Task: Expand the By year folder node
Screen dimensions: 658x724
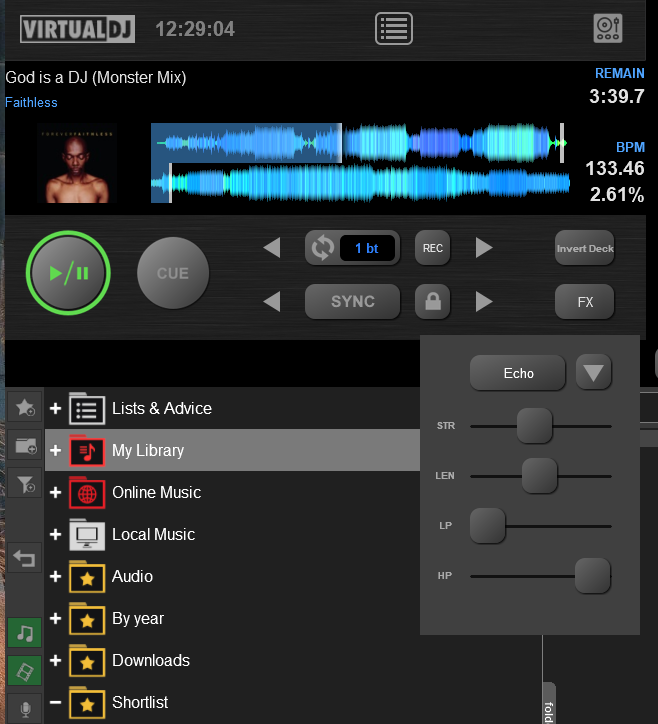Action: [x=55, y=618]
